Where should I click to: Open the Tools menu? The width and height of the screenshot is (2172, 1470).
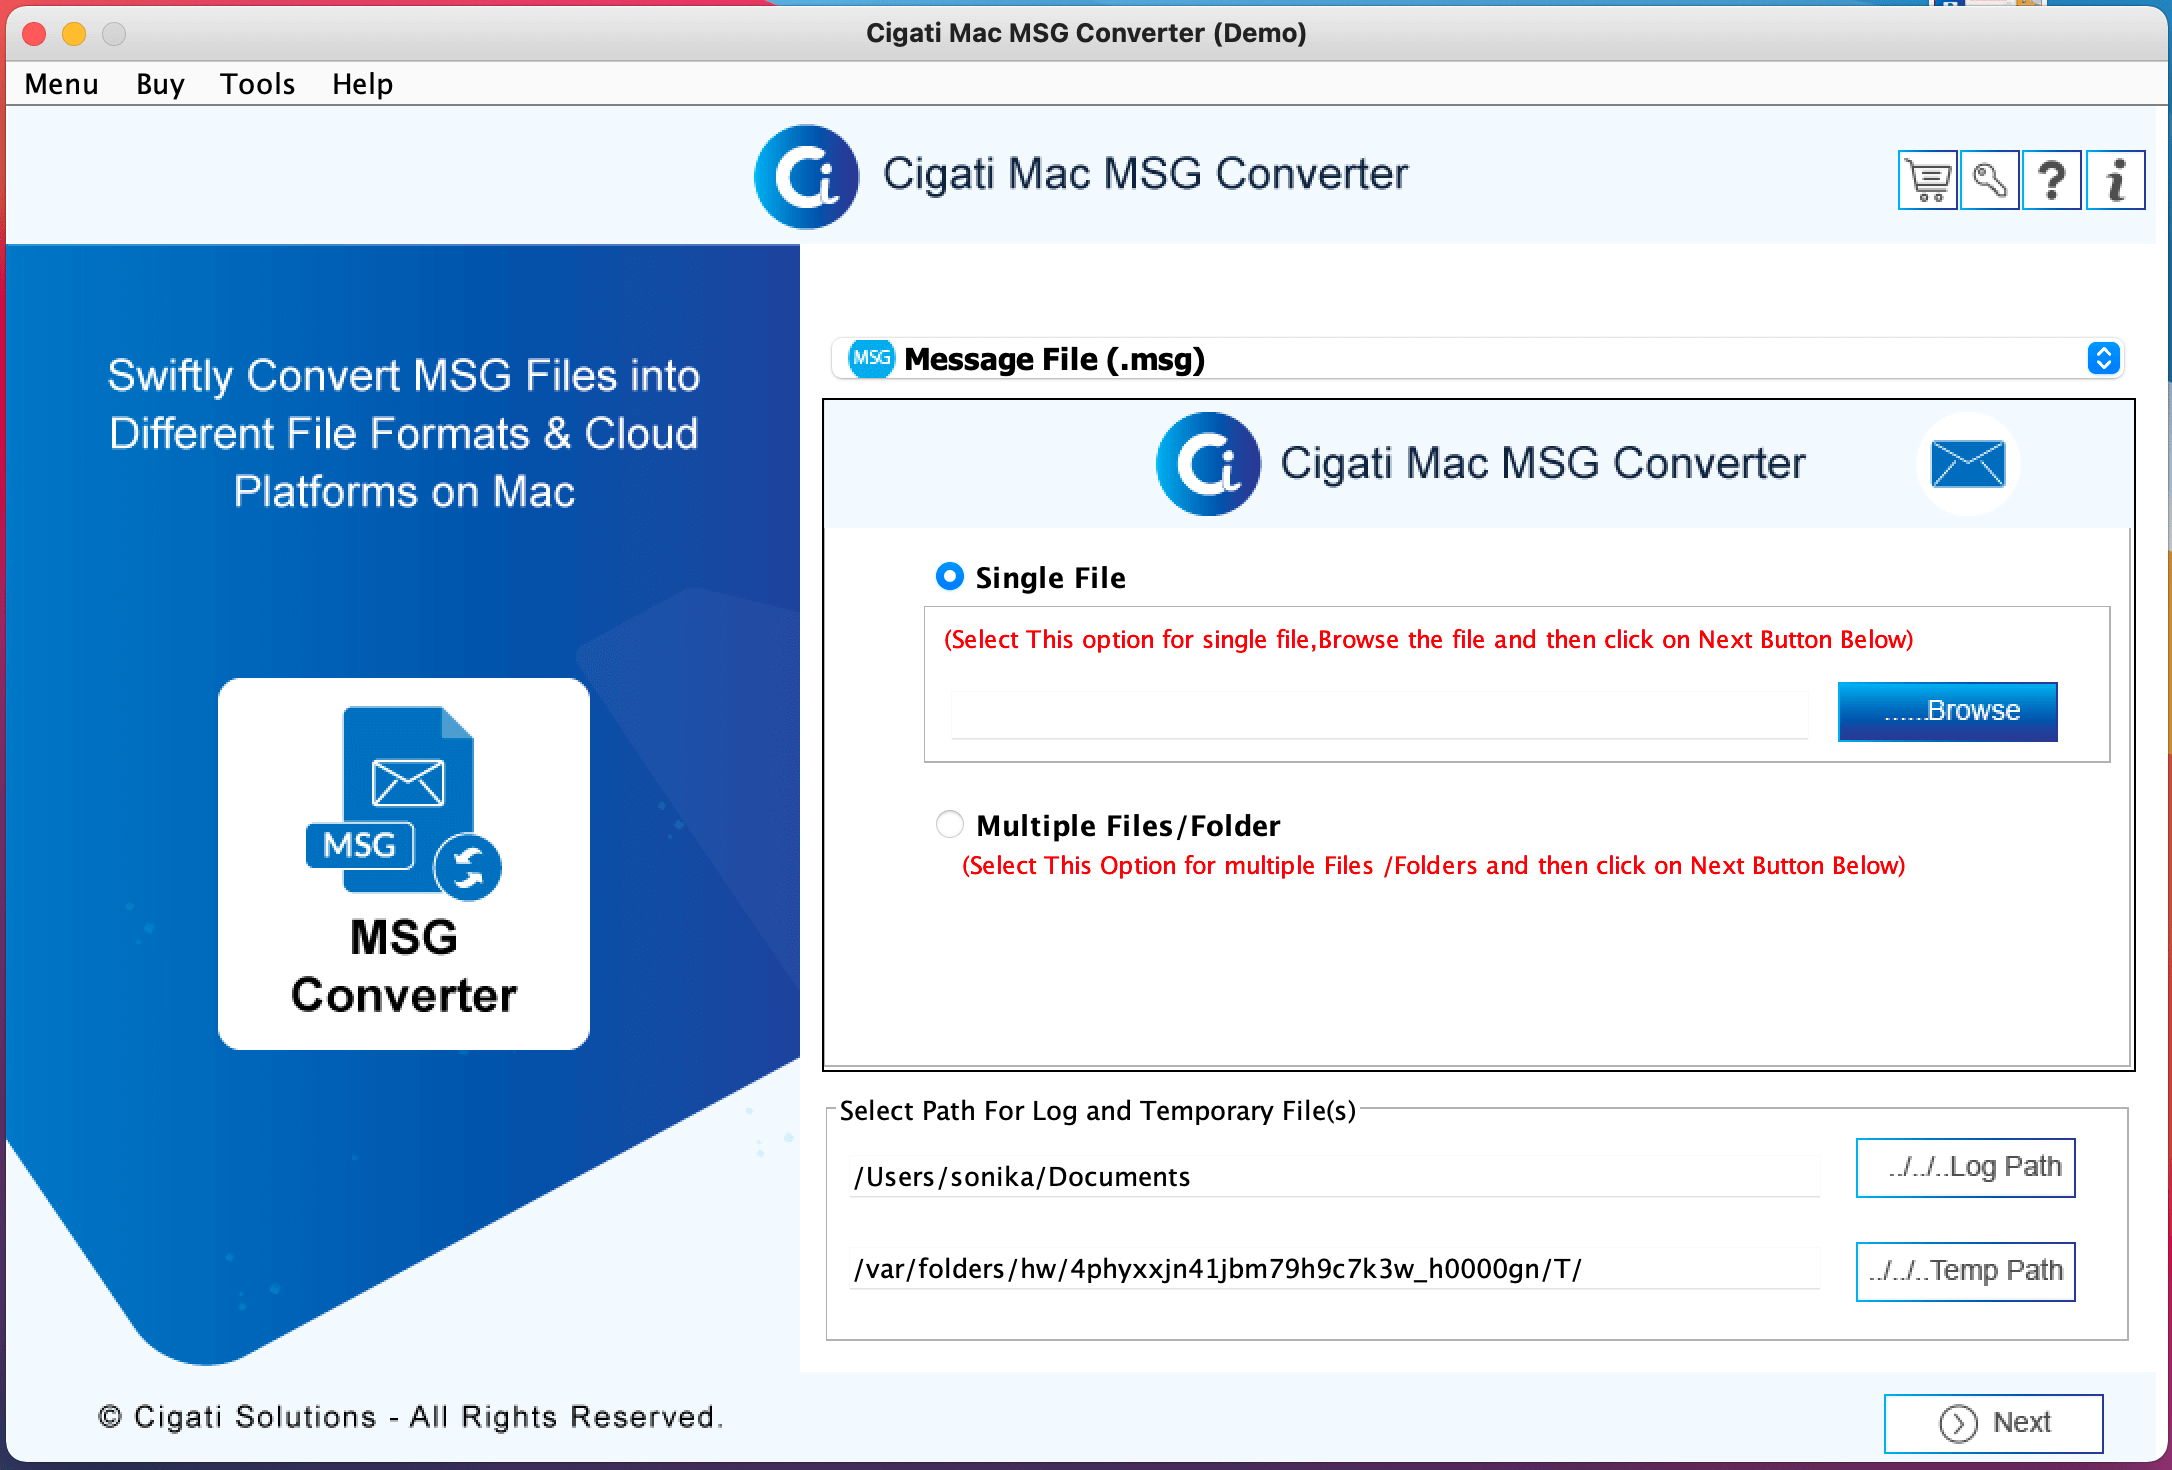click(257, 84)
